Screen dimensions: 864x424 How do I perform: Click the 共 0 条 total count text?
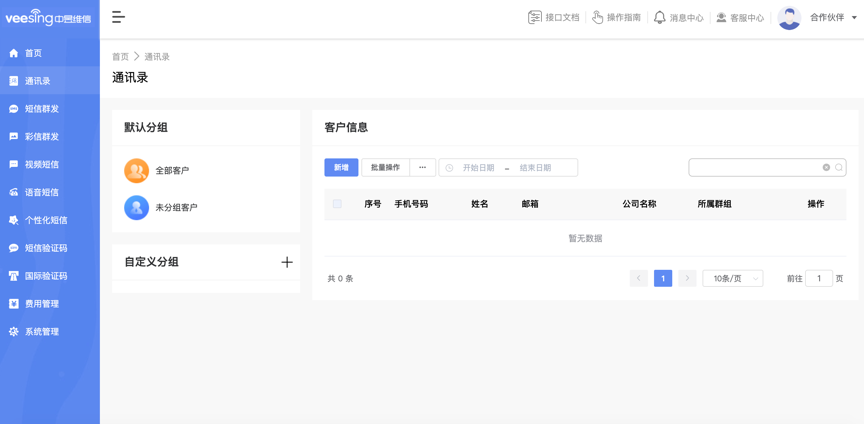click(x=340, y=278)
